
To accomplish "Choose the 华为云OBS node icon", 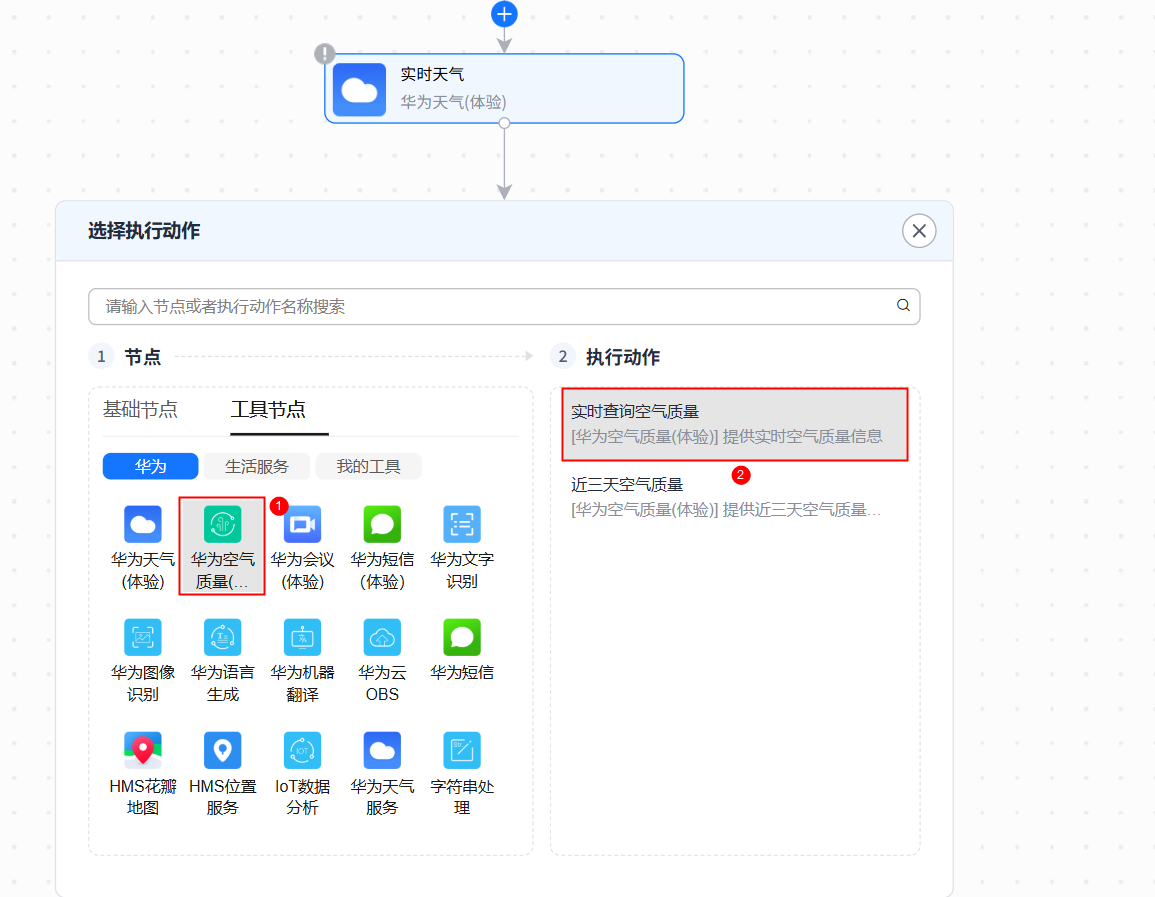I will coord(382,637).
